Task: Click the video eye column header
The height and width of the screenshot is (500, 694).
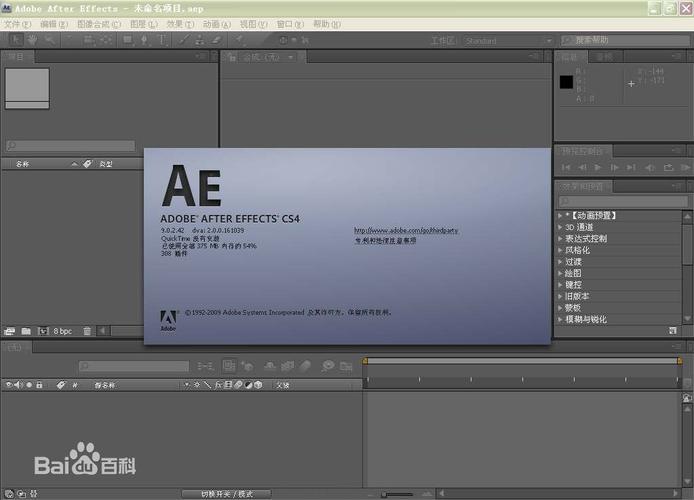Action: [x=8, y=385]
